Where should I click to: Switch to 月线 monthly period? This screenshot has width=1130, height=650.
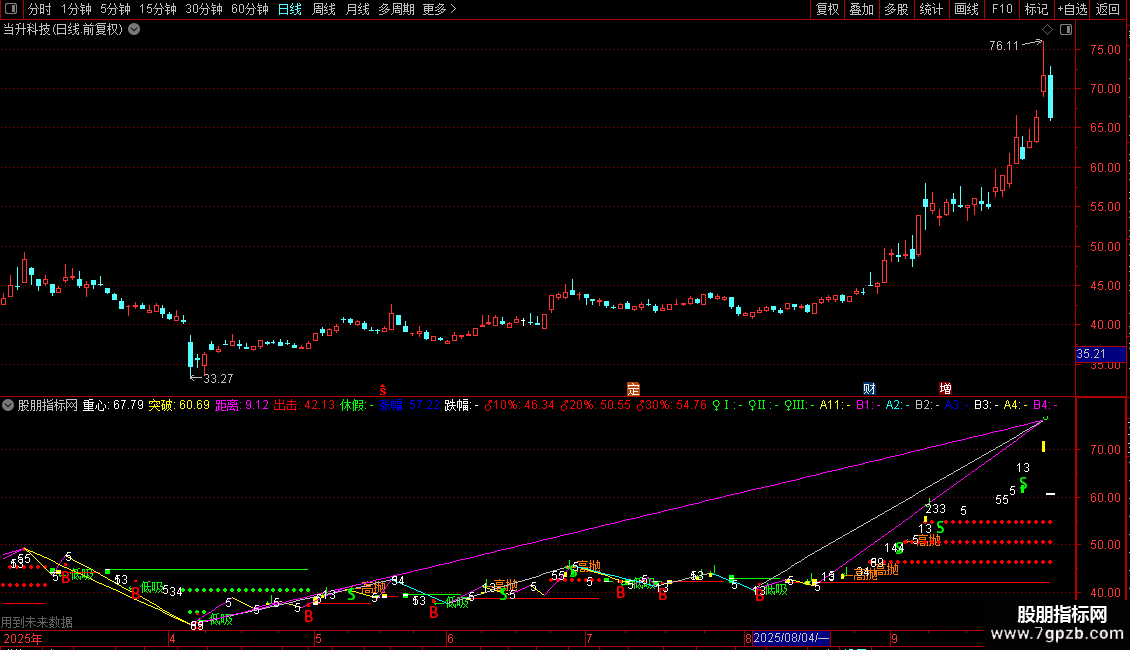point(357,9)
